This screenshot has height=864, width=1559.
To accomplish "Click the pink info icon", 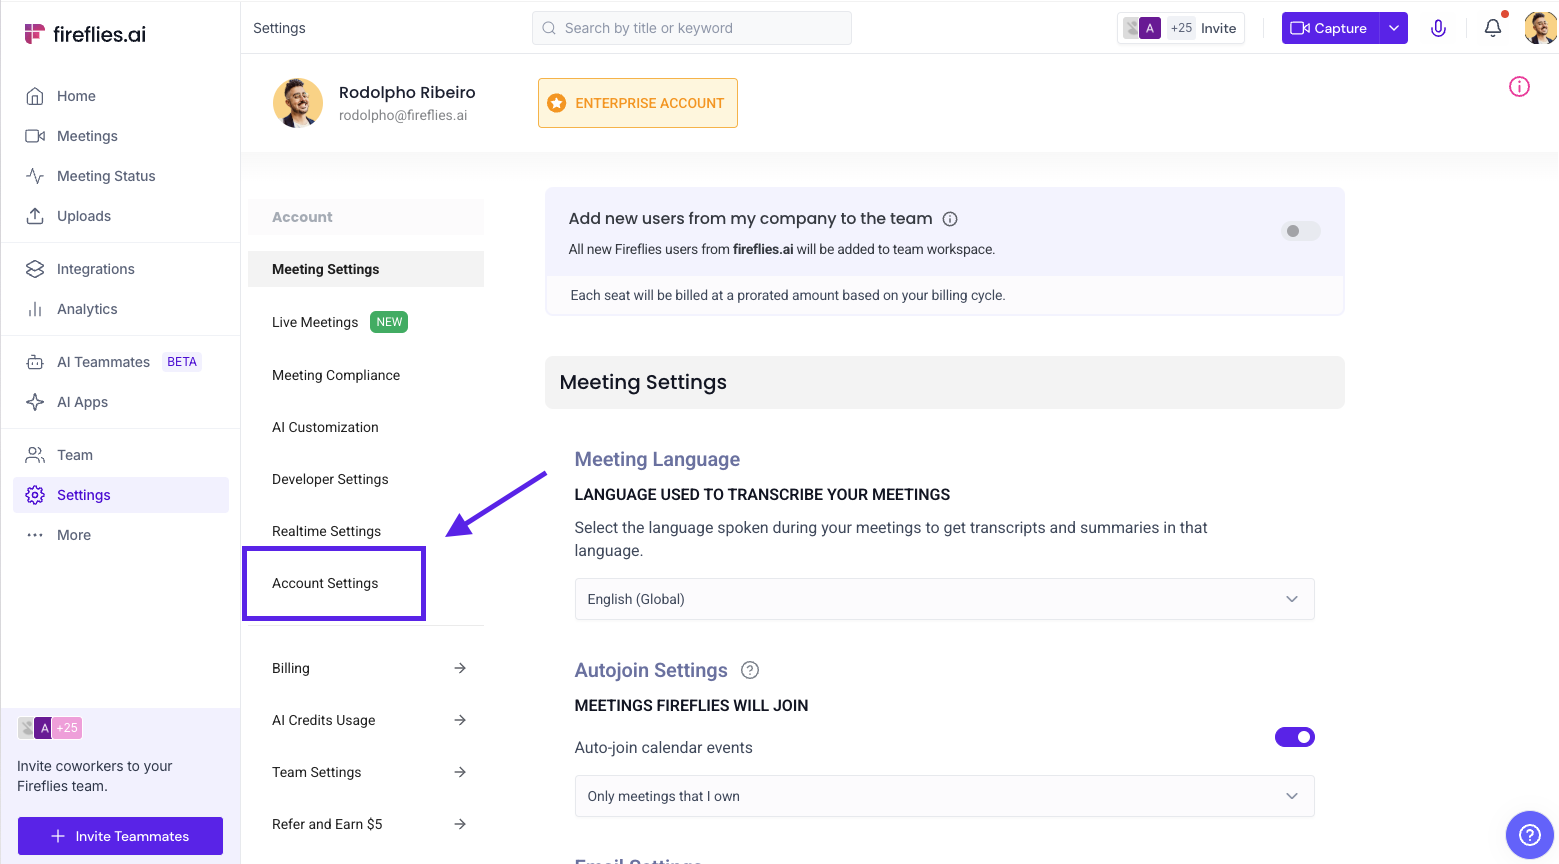I will pos(1518,87).
